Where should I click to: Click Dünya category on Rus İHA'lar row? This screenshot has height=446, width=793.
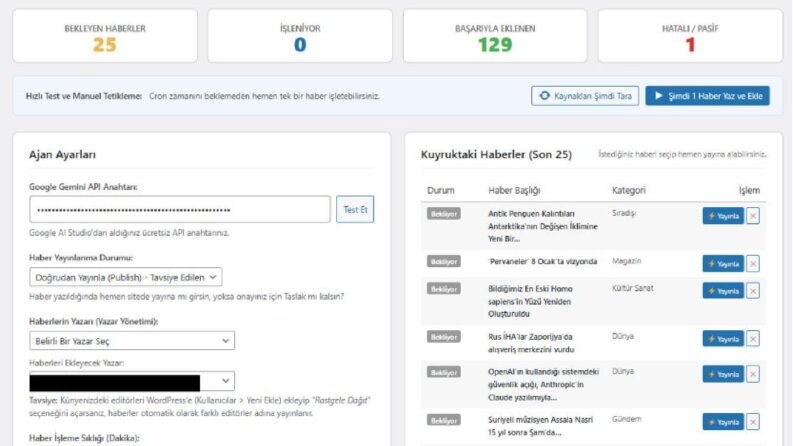coord(623,336)
